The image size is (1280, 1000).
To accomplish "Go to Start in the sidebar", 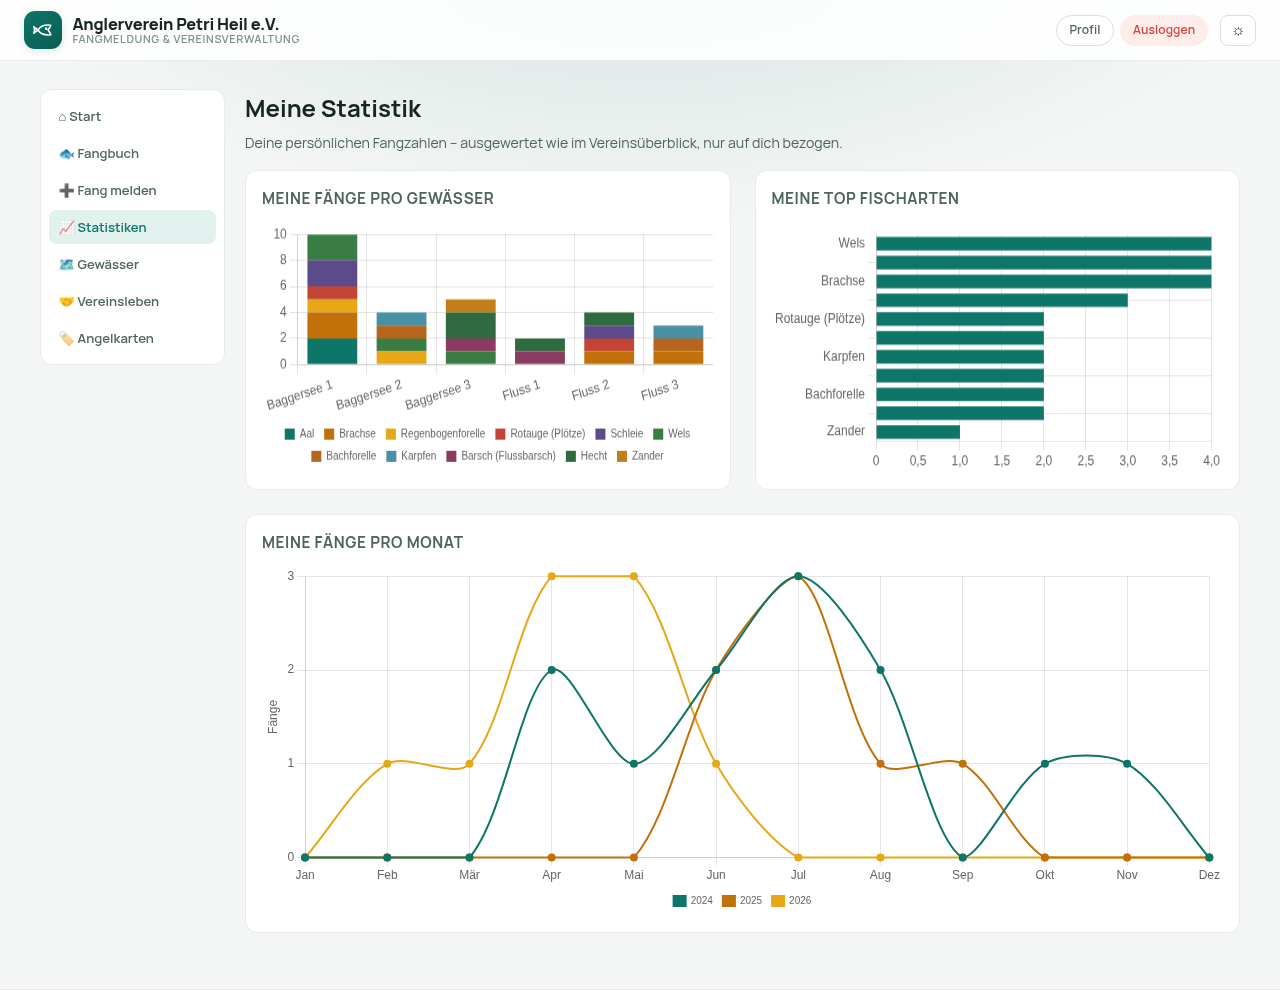I will pos(132,117).
